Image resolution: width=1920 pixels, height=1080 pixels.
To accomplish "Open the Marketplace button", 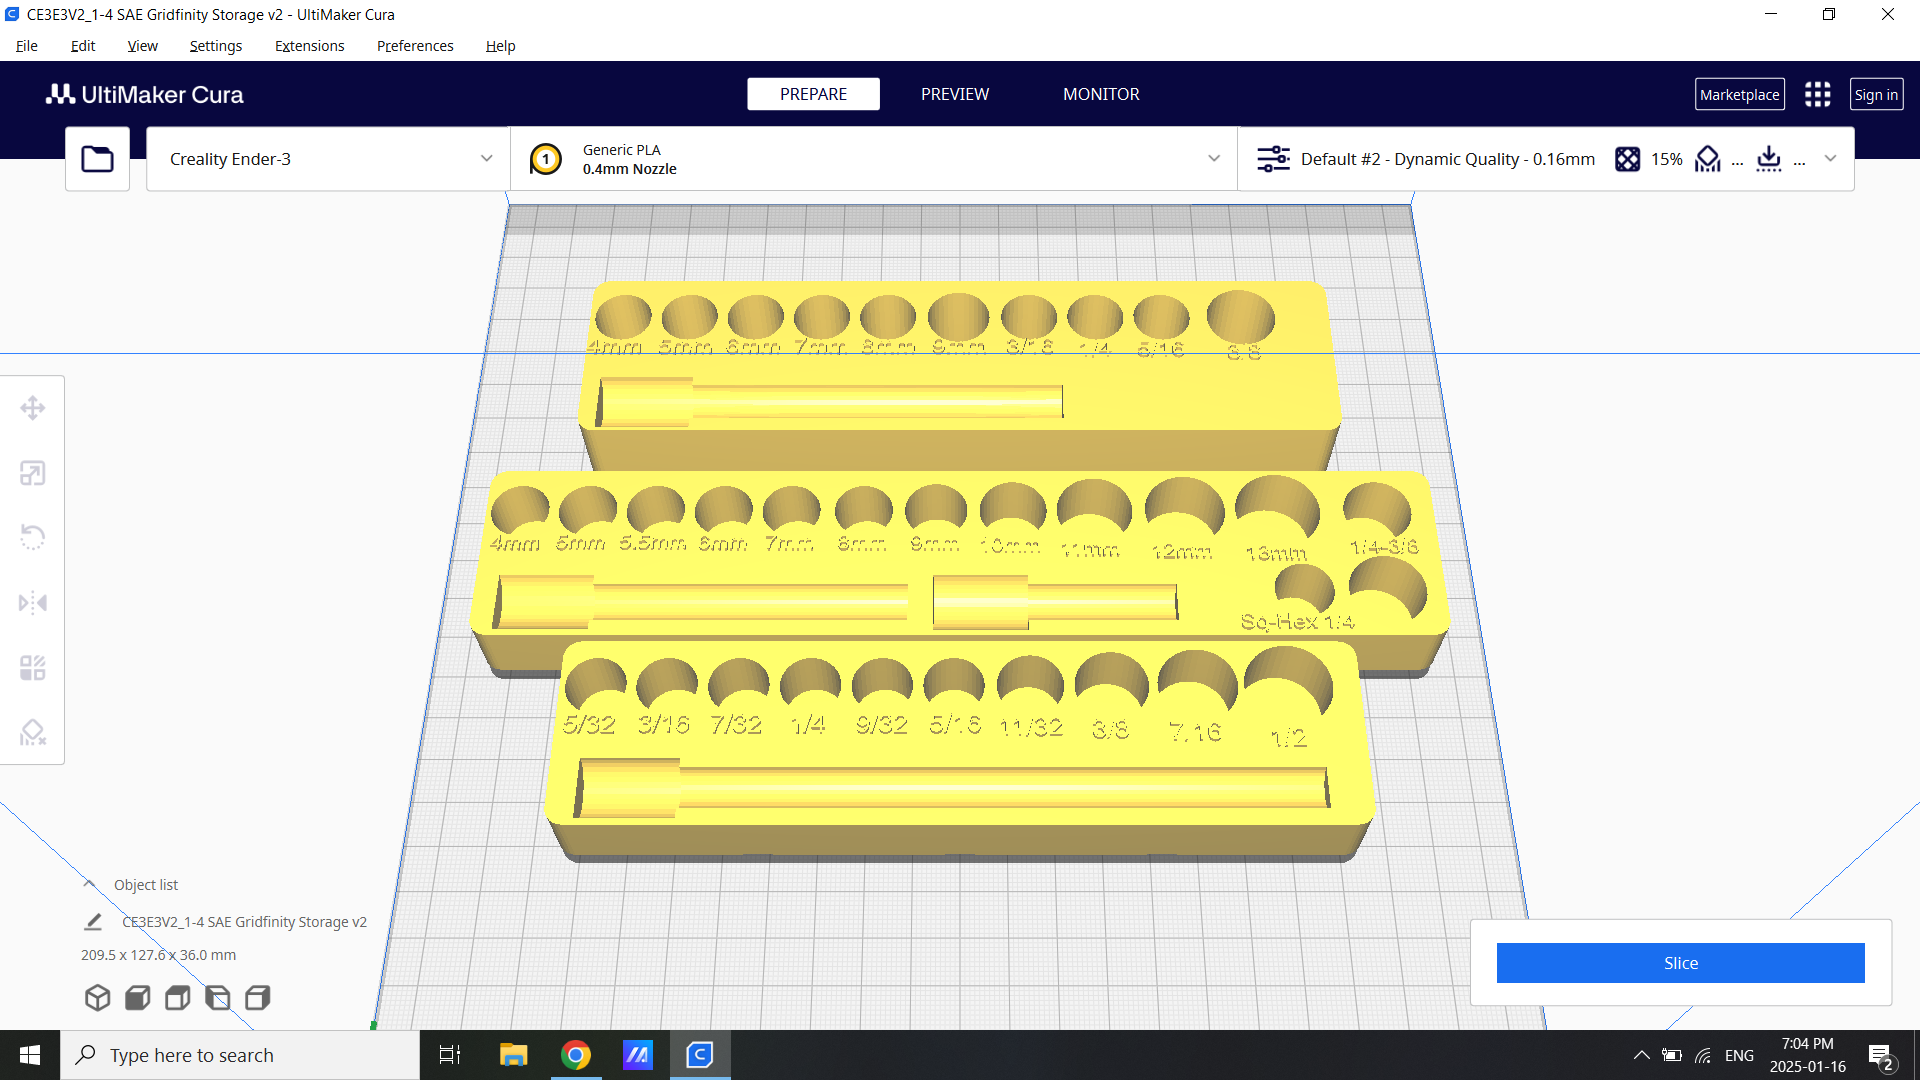I will (1739, 95).
